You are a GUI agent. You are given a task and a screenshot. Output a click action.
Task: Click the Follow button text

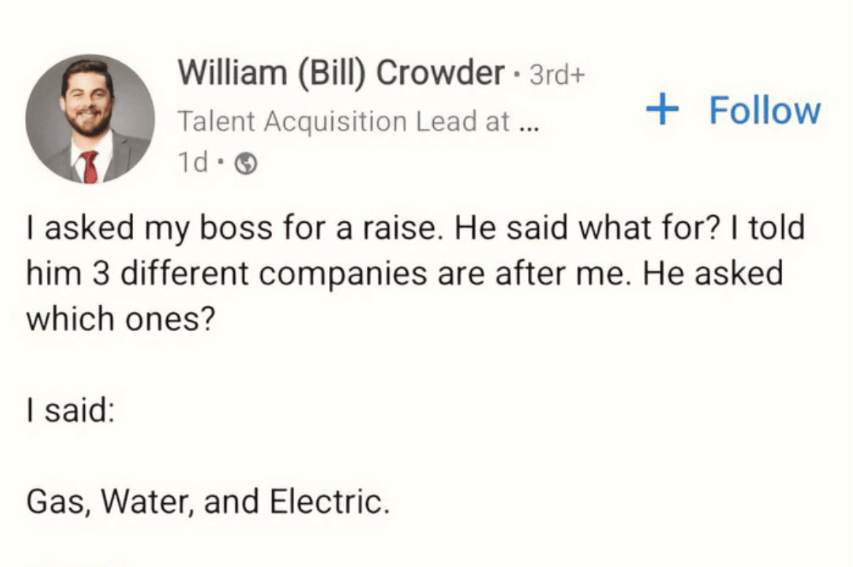[x=765, y=110]
